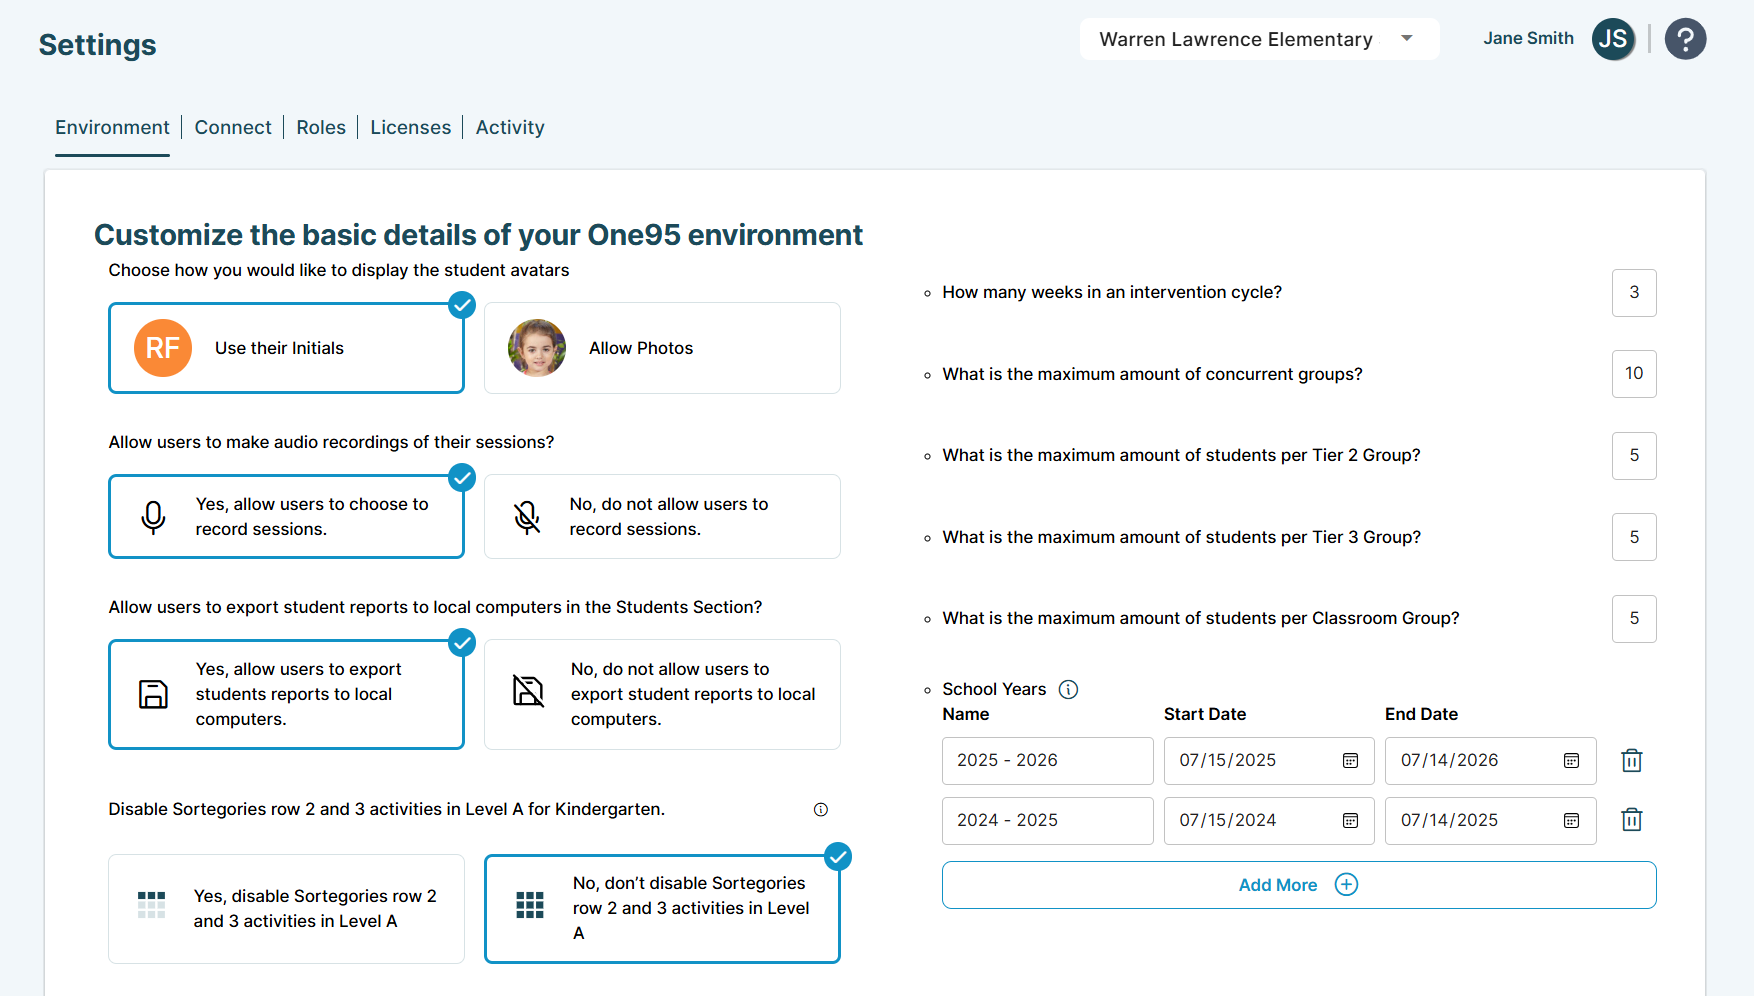Select Use their Initials option
This screenshot has height=996, width=1754.
(x=286, y=348)
